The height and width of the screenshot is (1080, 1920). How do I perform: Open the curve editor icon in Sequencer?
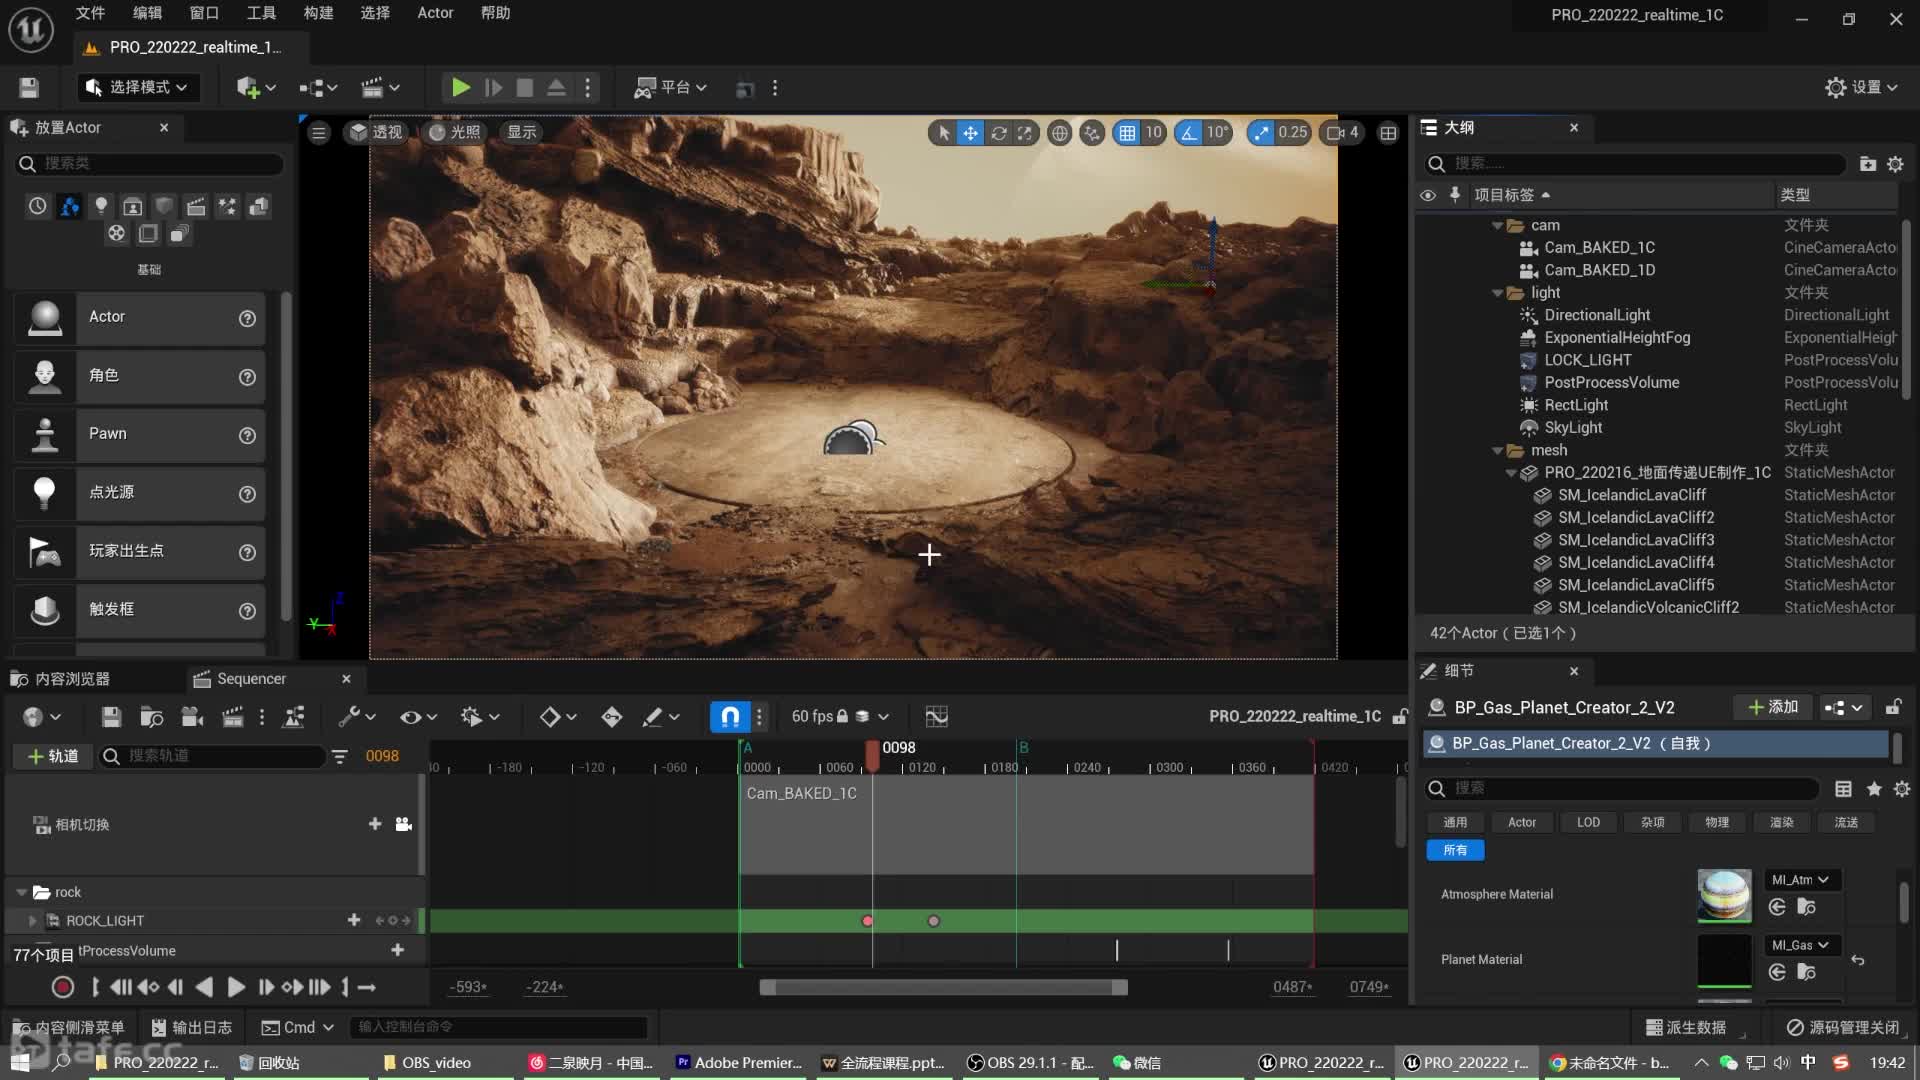(x=937, y=717)
